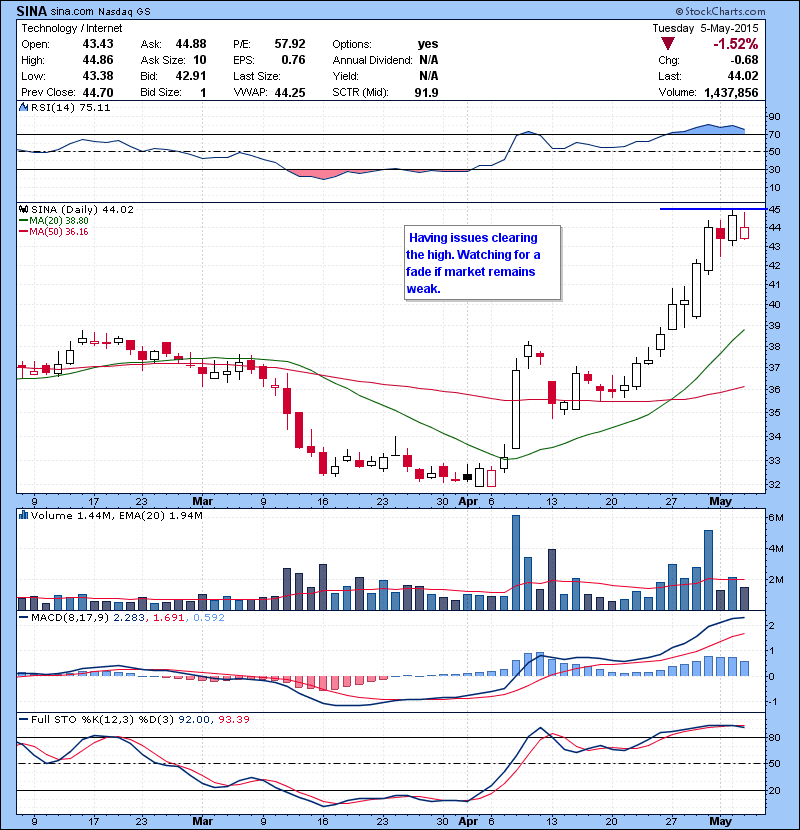Image resolution: width=800 pixels, height=830 pixels.
Task: Click the SINA ticker symbol title
Action: [x=32, y=11]
